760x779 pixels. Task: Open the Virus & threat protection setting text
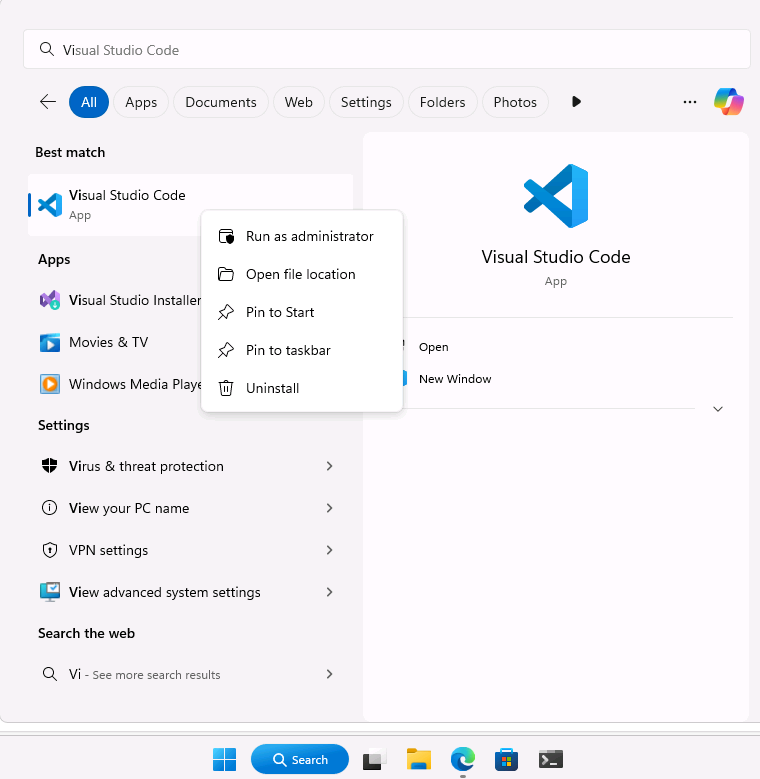(146, 466)
